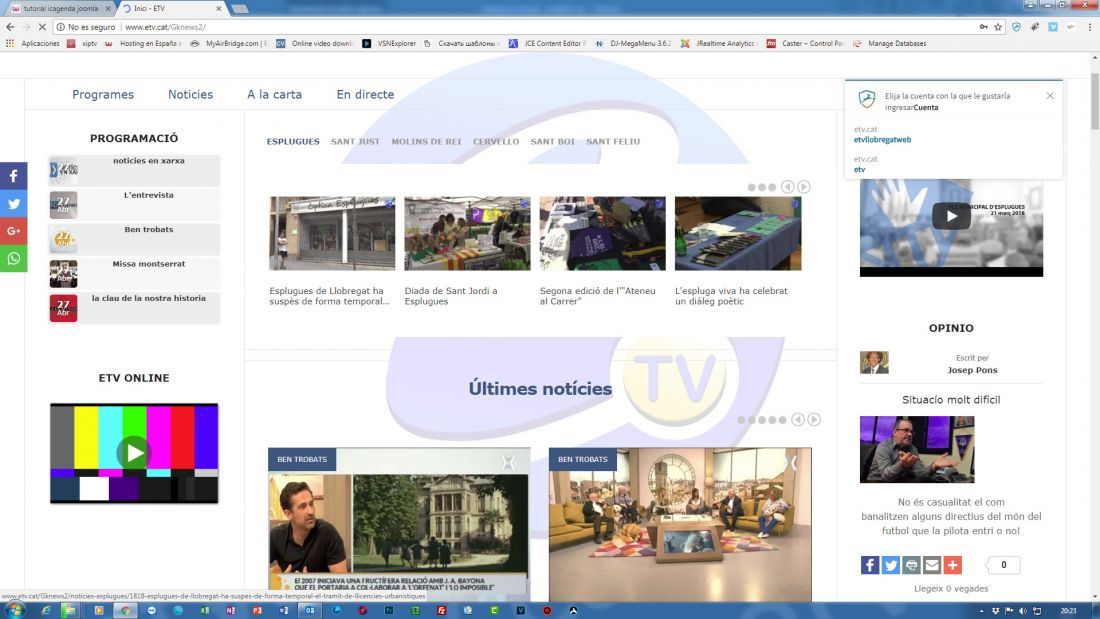
Task: Select the SANT JUST news tab
Action: (355, 141)
